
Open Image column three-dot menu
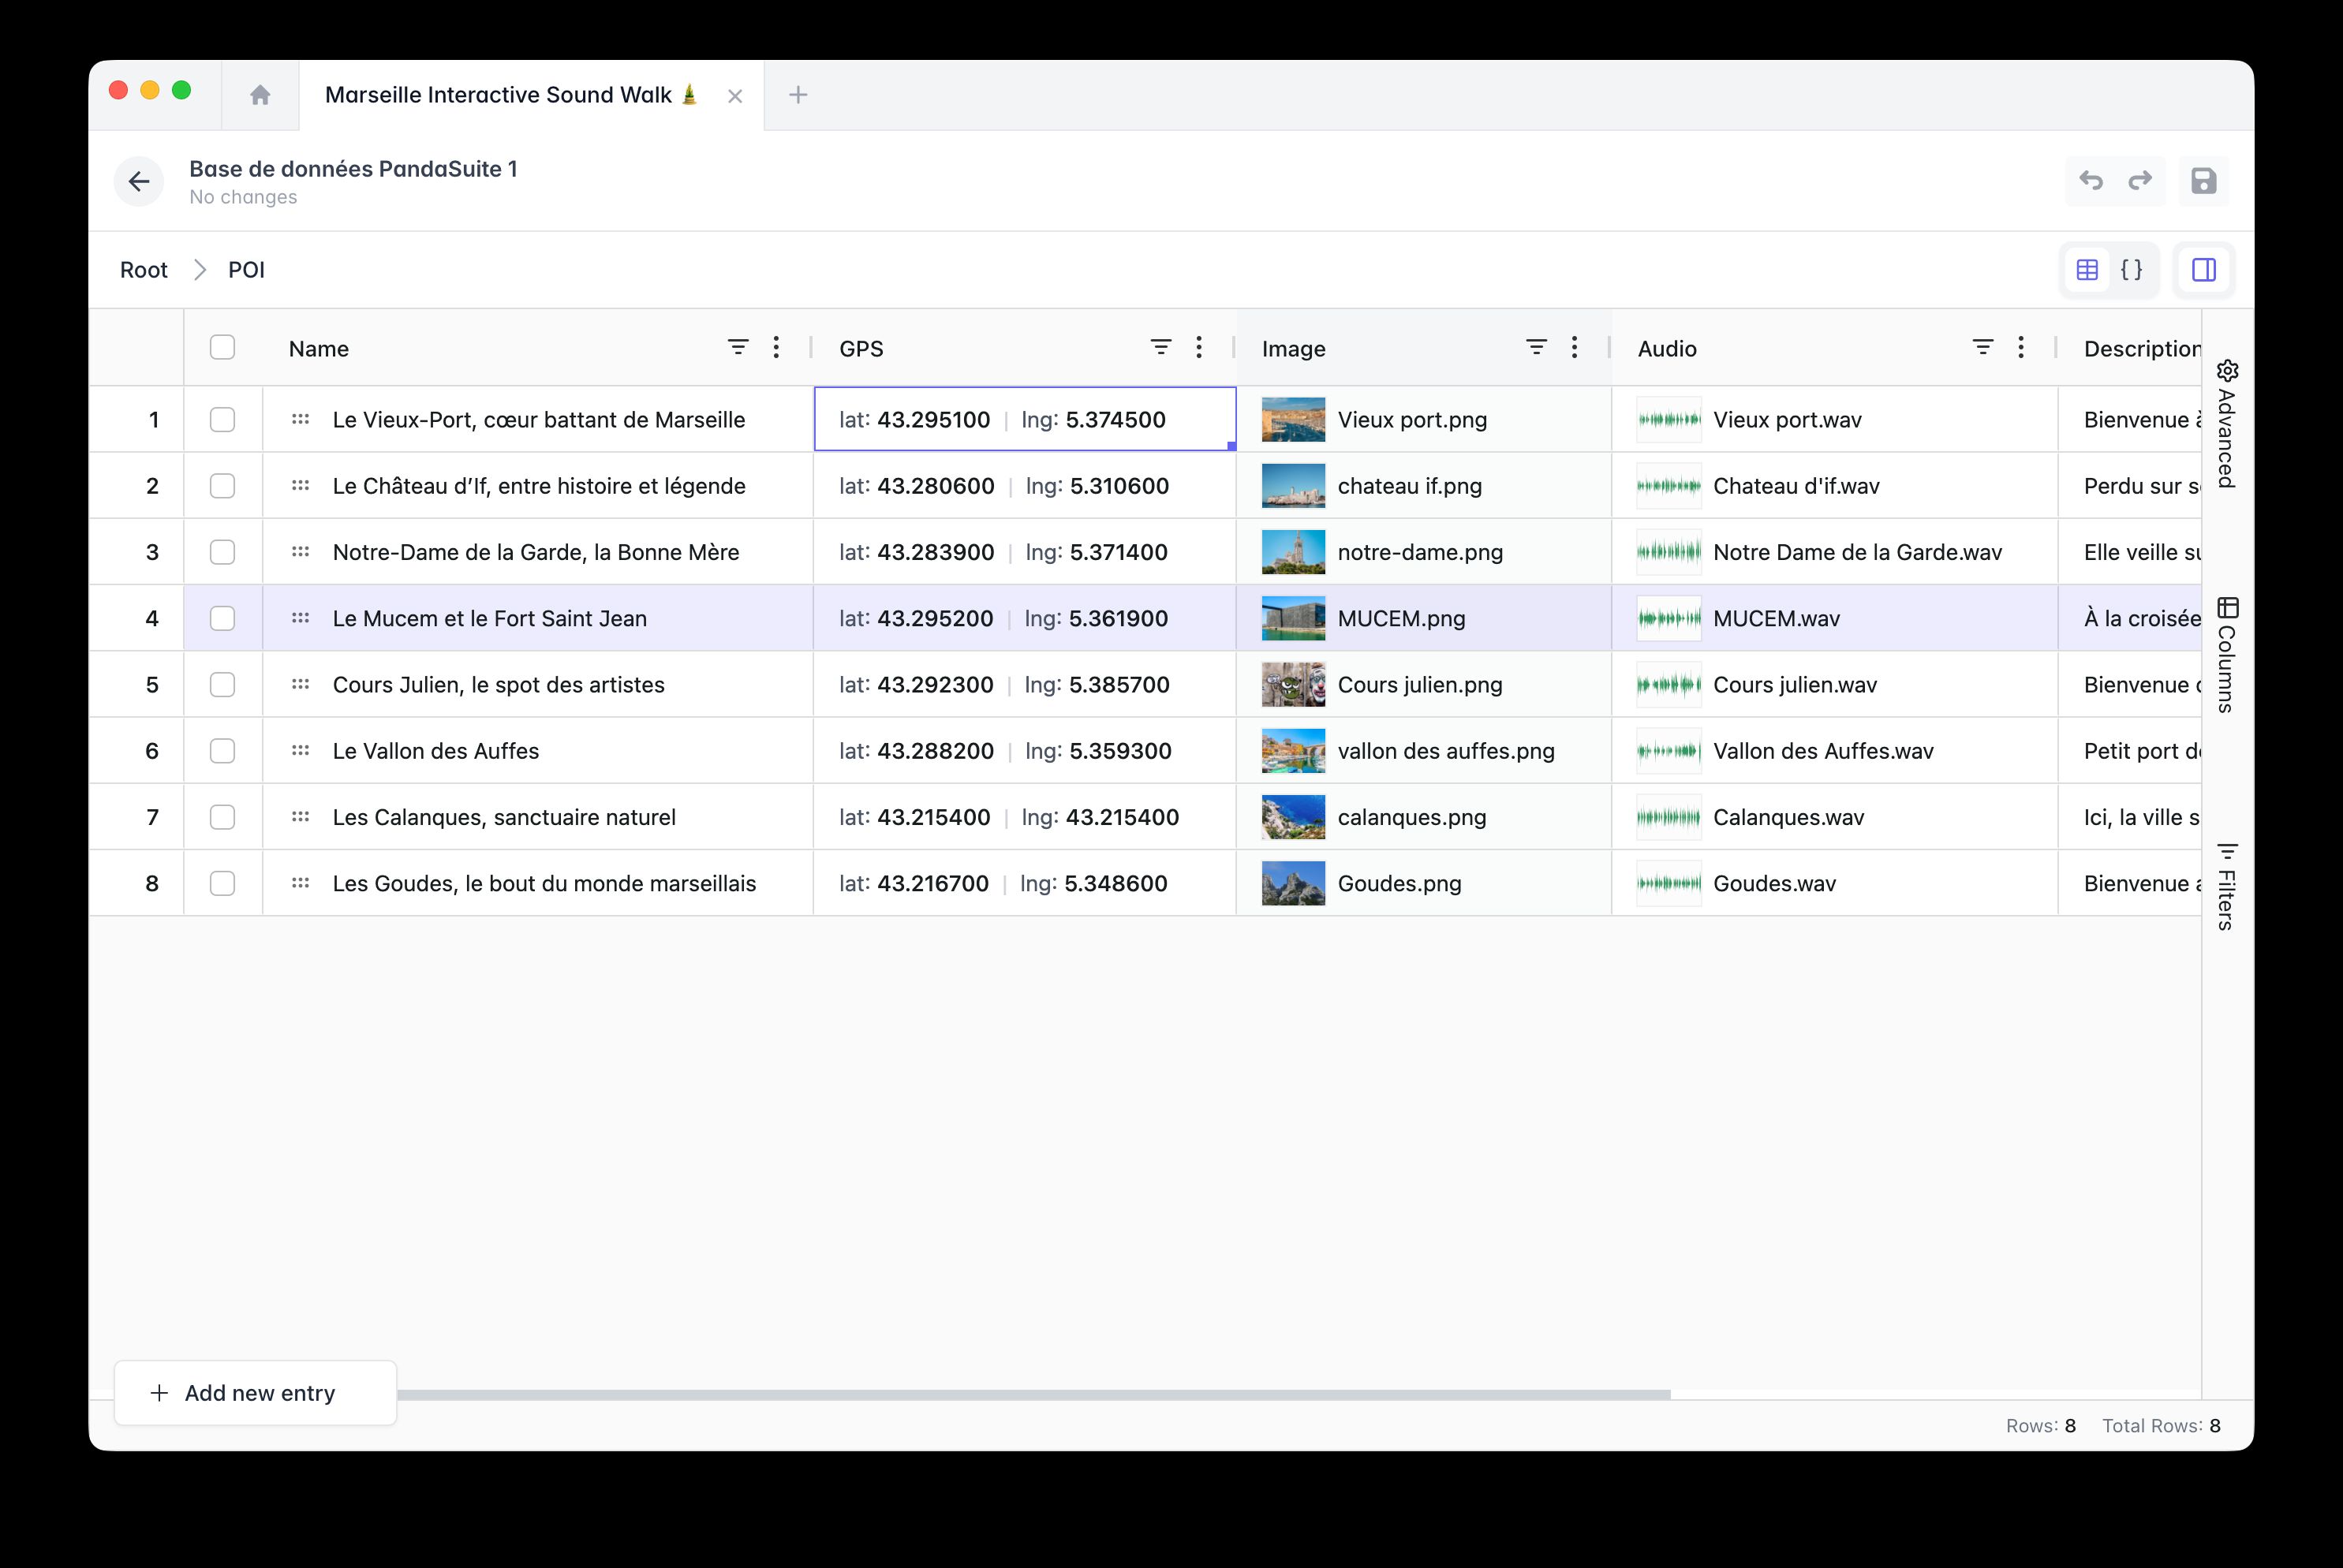[x=1574, y=348]
